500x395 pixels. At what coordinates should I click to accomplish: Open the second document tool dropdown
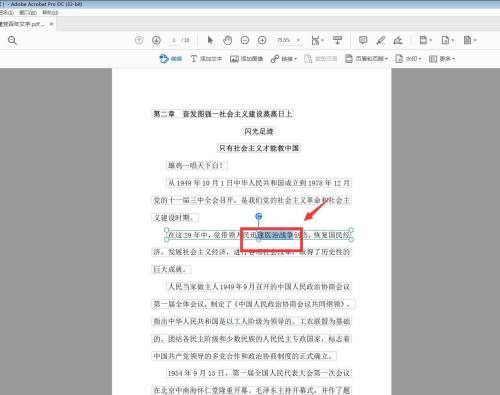pyautogui.click(x=447, y=40)
